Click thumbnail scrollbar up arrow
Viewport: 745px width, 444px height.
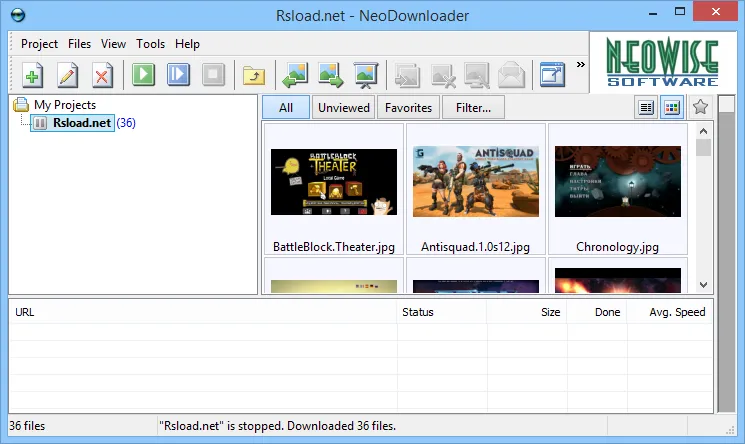tap(704, 131)
